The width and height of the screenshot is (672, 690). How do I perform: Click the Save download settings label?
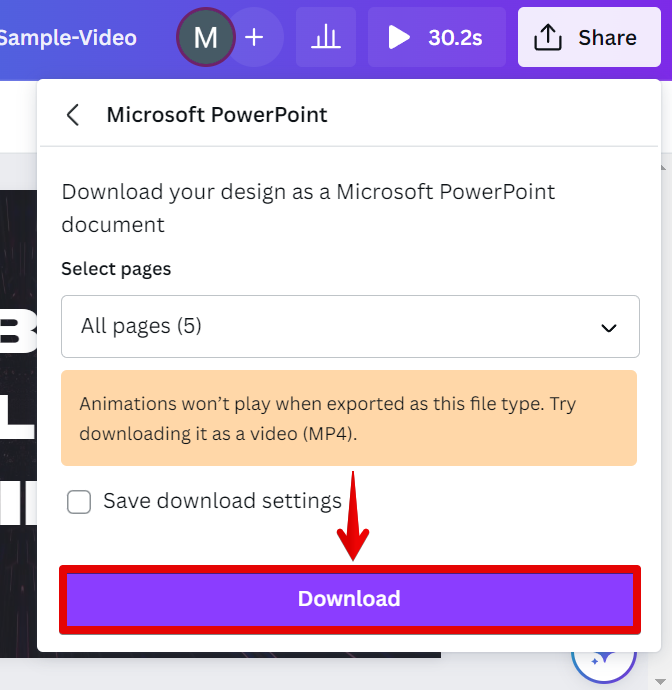pyautogui.click(x=222, y=501)
